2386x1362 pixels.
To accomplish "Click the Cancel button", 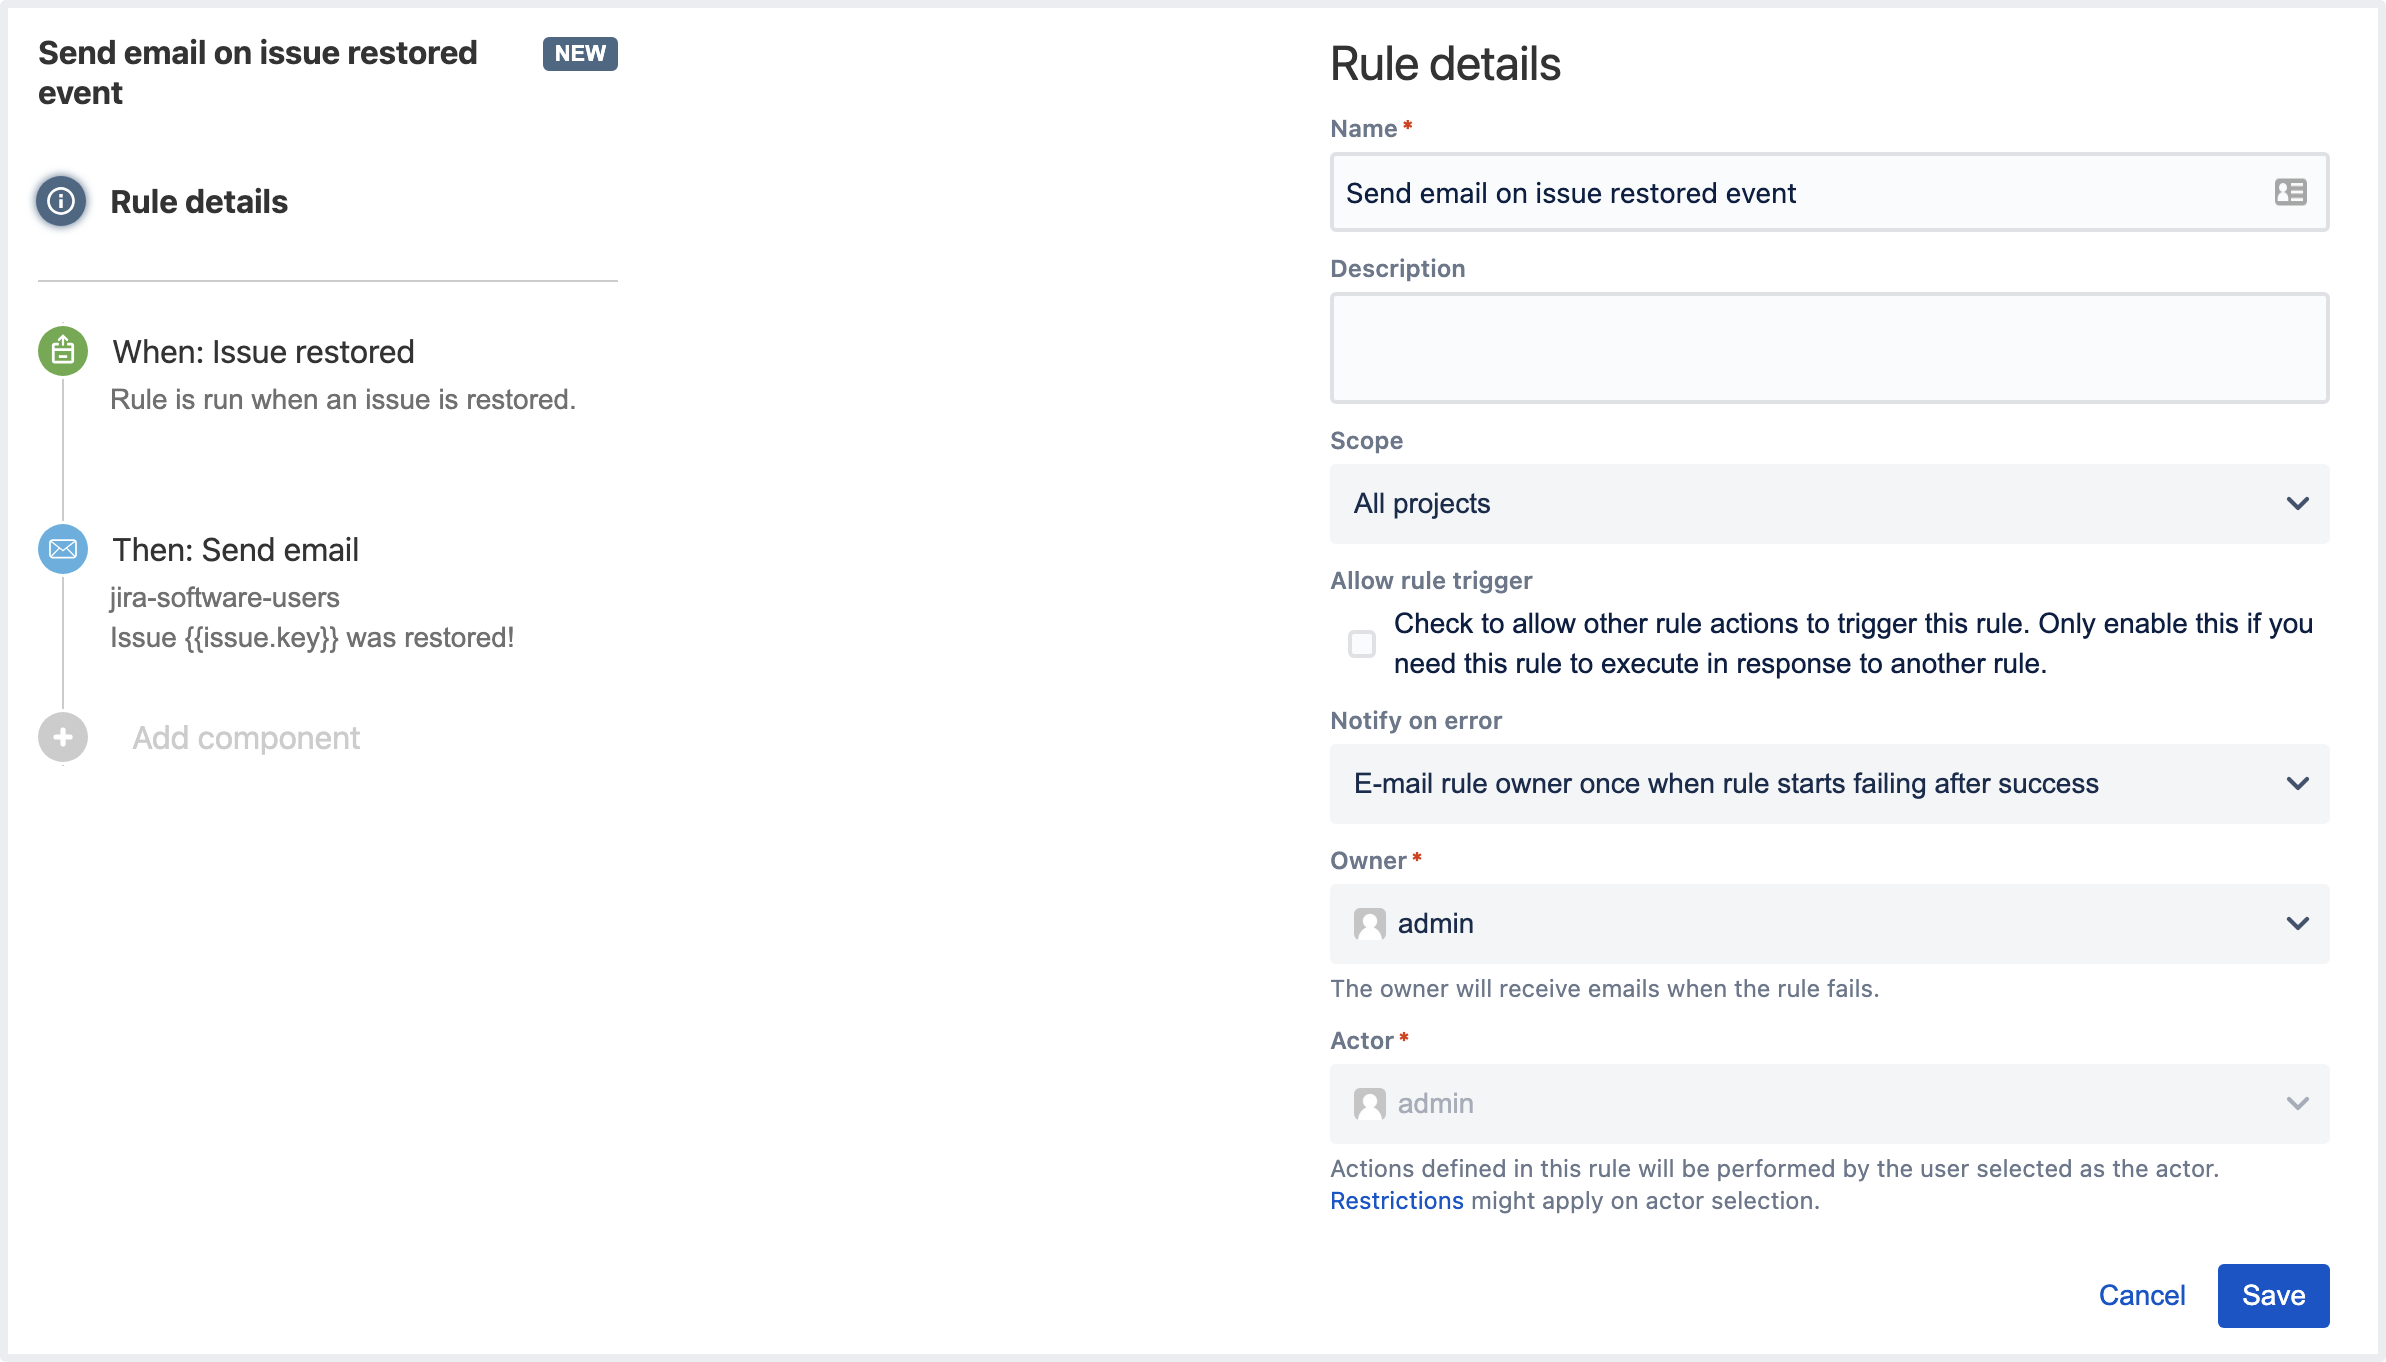I will (2143, 1293).
